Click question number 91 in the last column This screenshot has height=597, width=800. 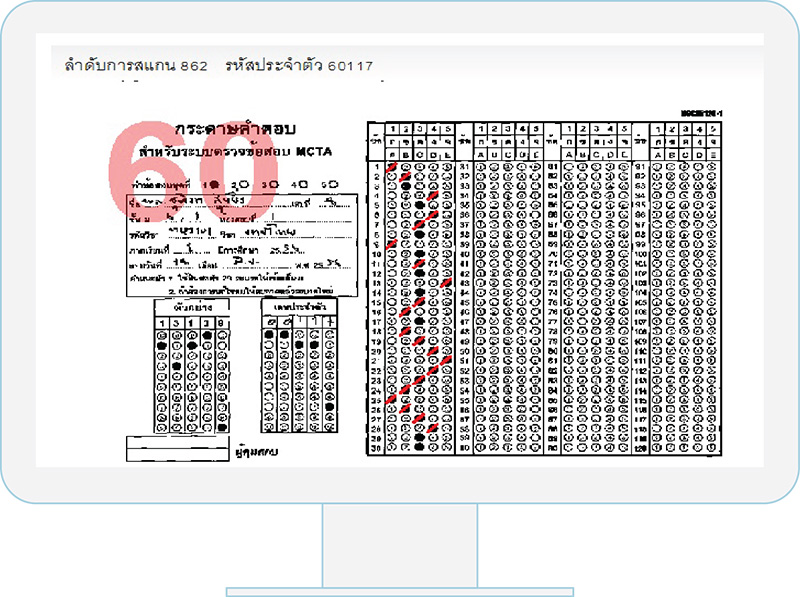639,166
